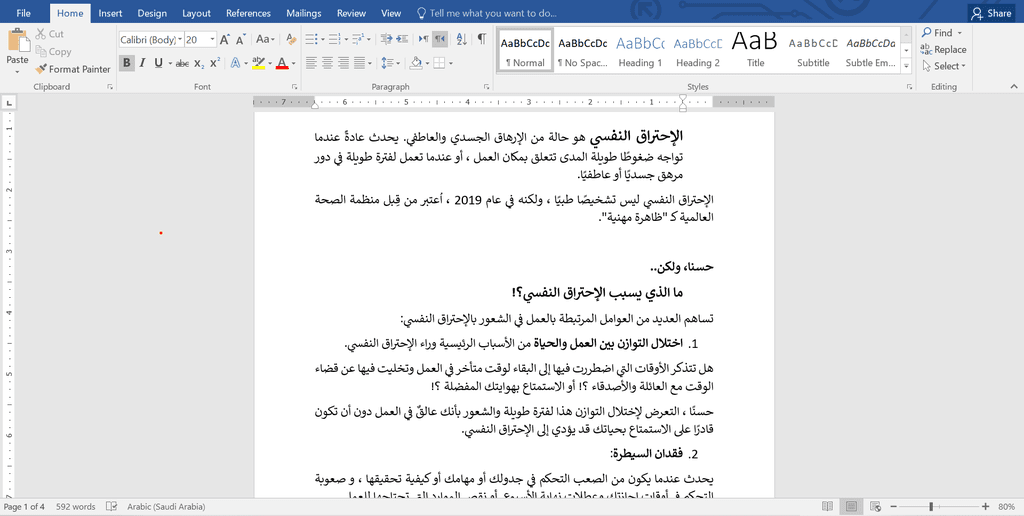Image resolution: width=1024 pixels, height=516 pixels.
Task: Toggle Print Layout view
Action: 851,506
